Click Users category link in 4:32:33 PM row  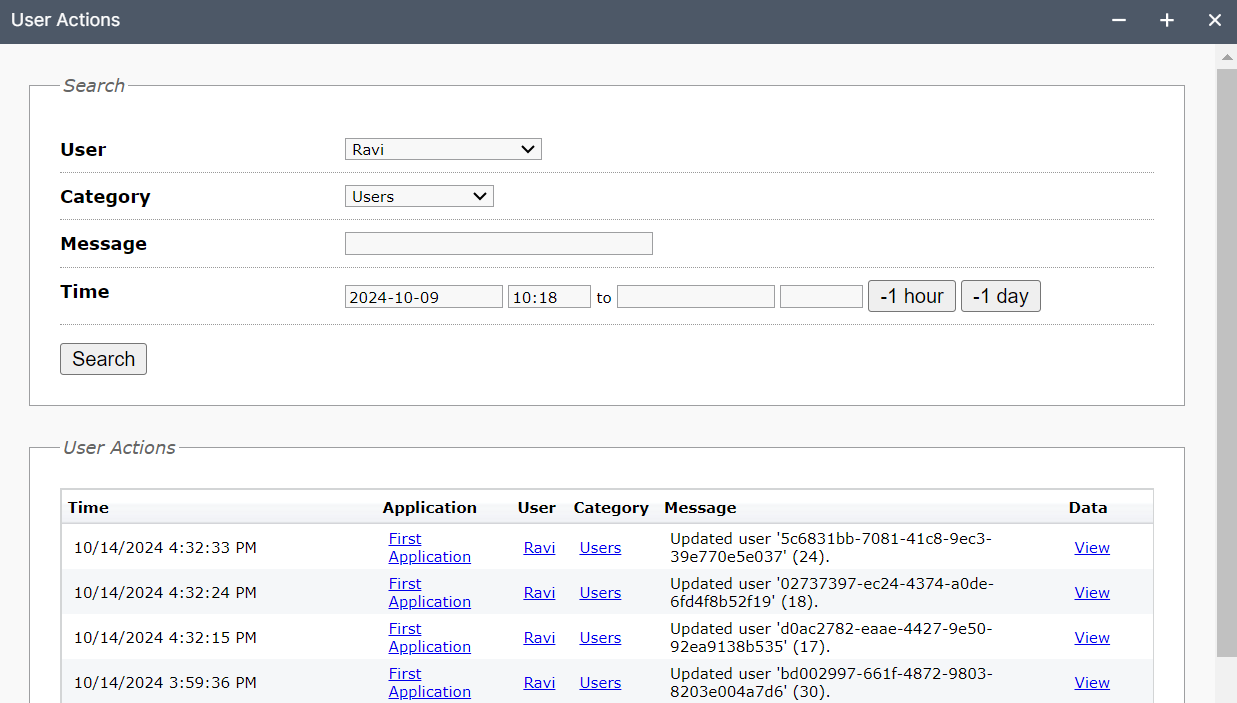click(600, 548)
